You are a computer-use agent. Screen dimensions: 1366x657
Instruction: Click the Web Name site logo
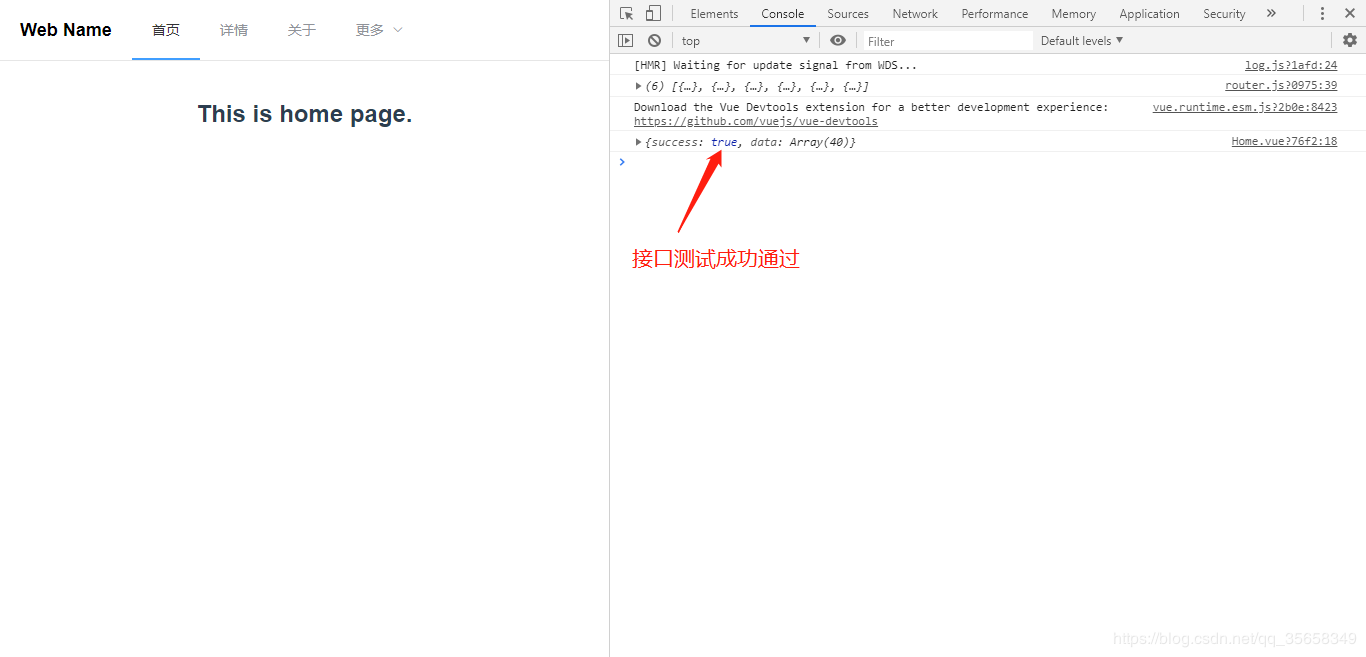(x=66, y=30)
